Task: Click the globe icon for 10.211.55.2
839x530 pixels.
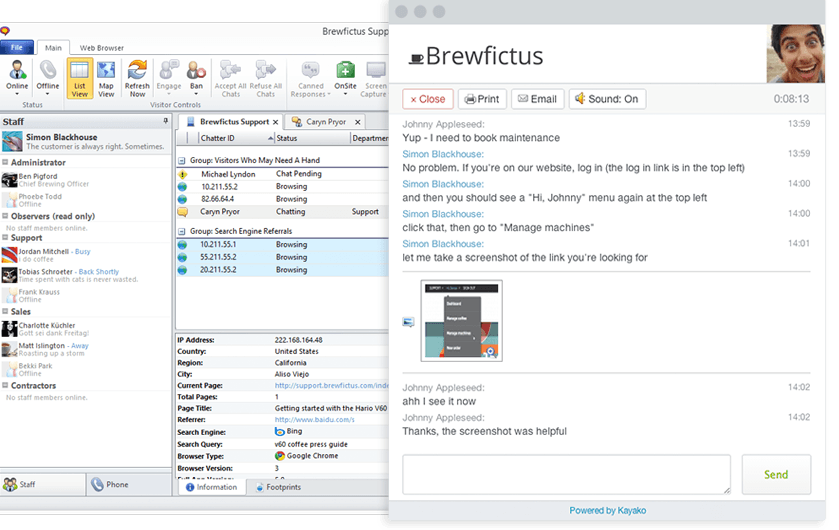Action: point(182,187)
